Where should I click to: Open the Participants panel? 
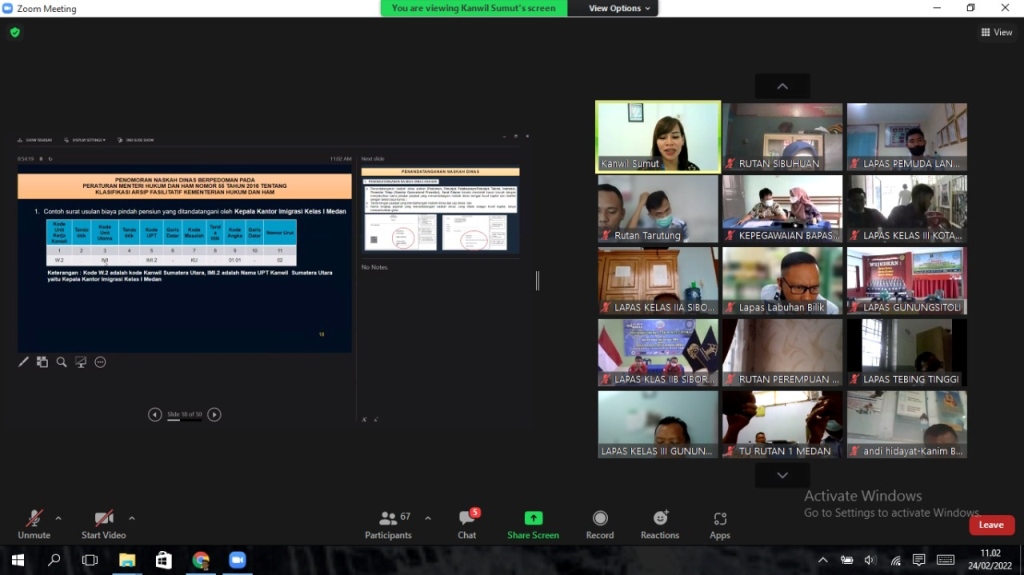[388, 524]
